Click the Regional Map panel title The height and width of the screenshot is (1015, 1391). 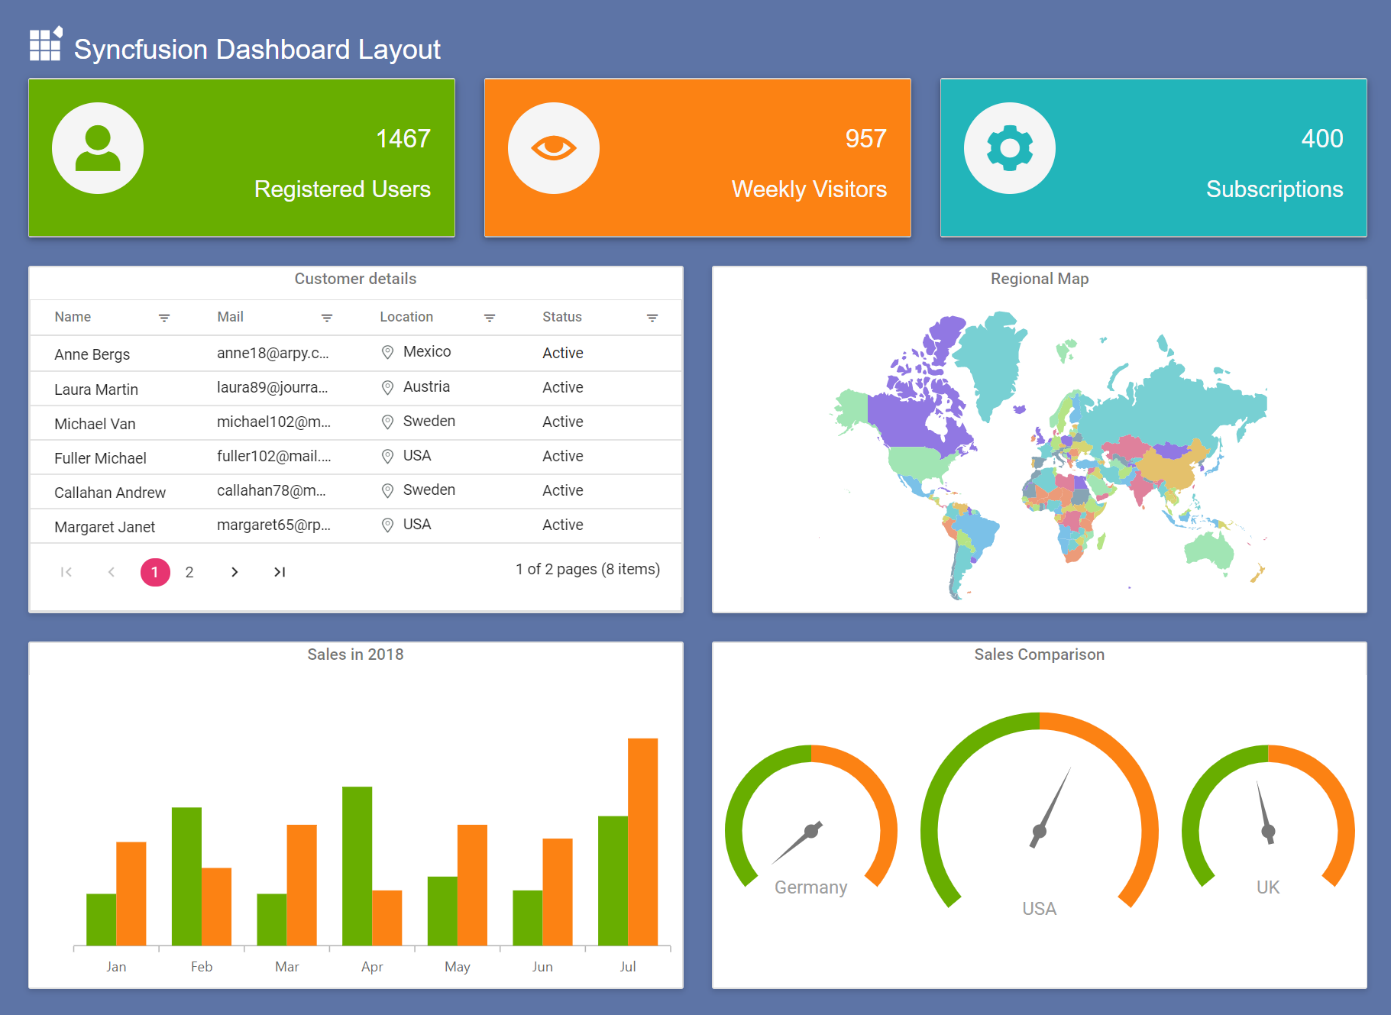click(x=1039, y=279)
